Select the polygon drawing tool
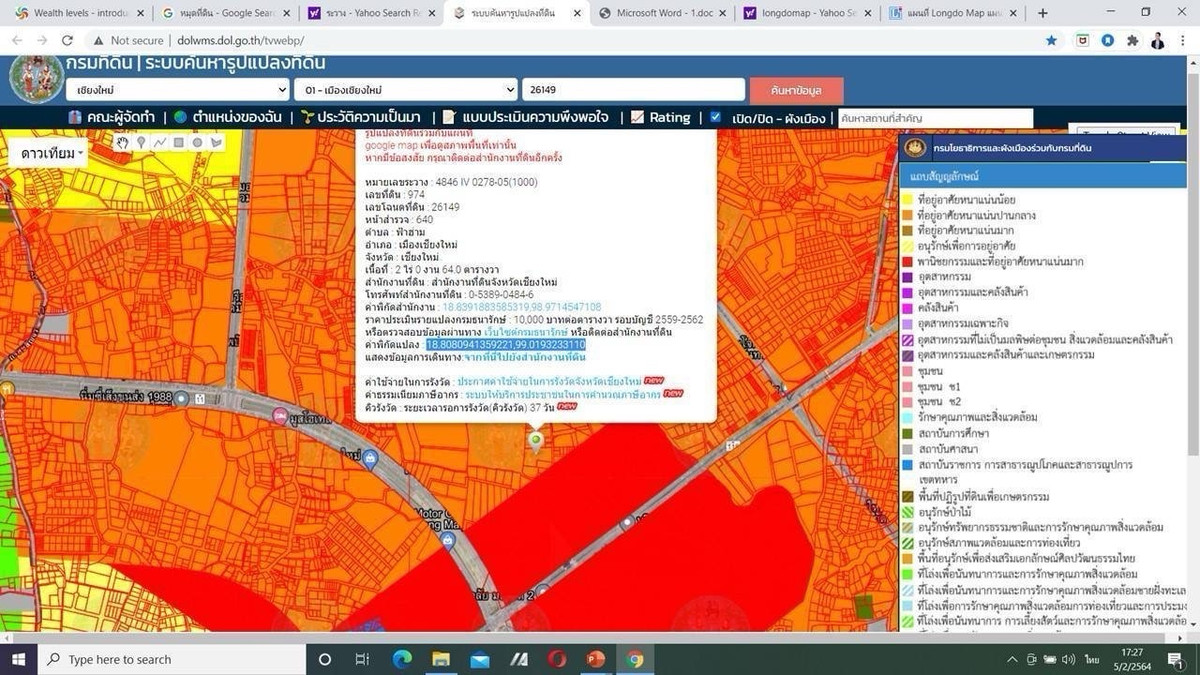 pyautogui.click(x=216, y=143)
